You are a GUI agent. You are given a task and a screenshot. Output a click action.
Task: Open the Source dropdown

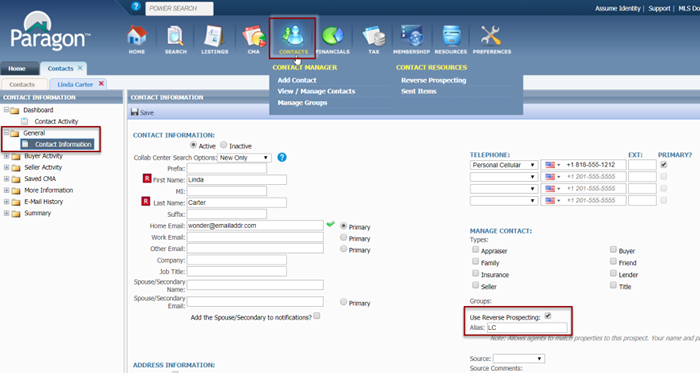(519, 358)
